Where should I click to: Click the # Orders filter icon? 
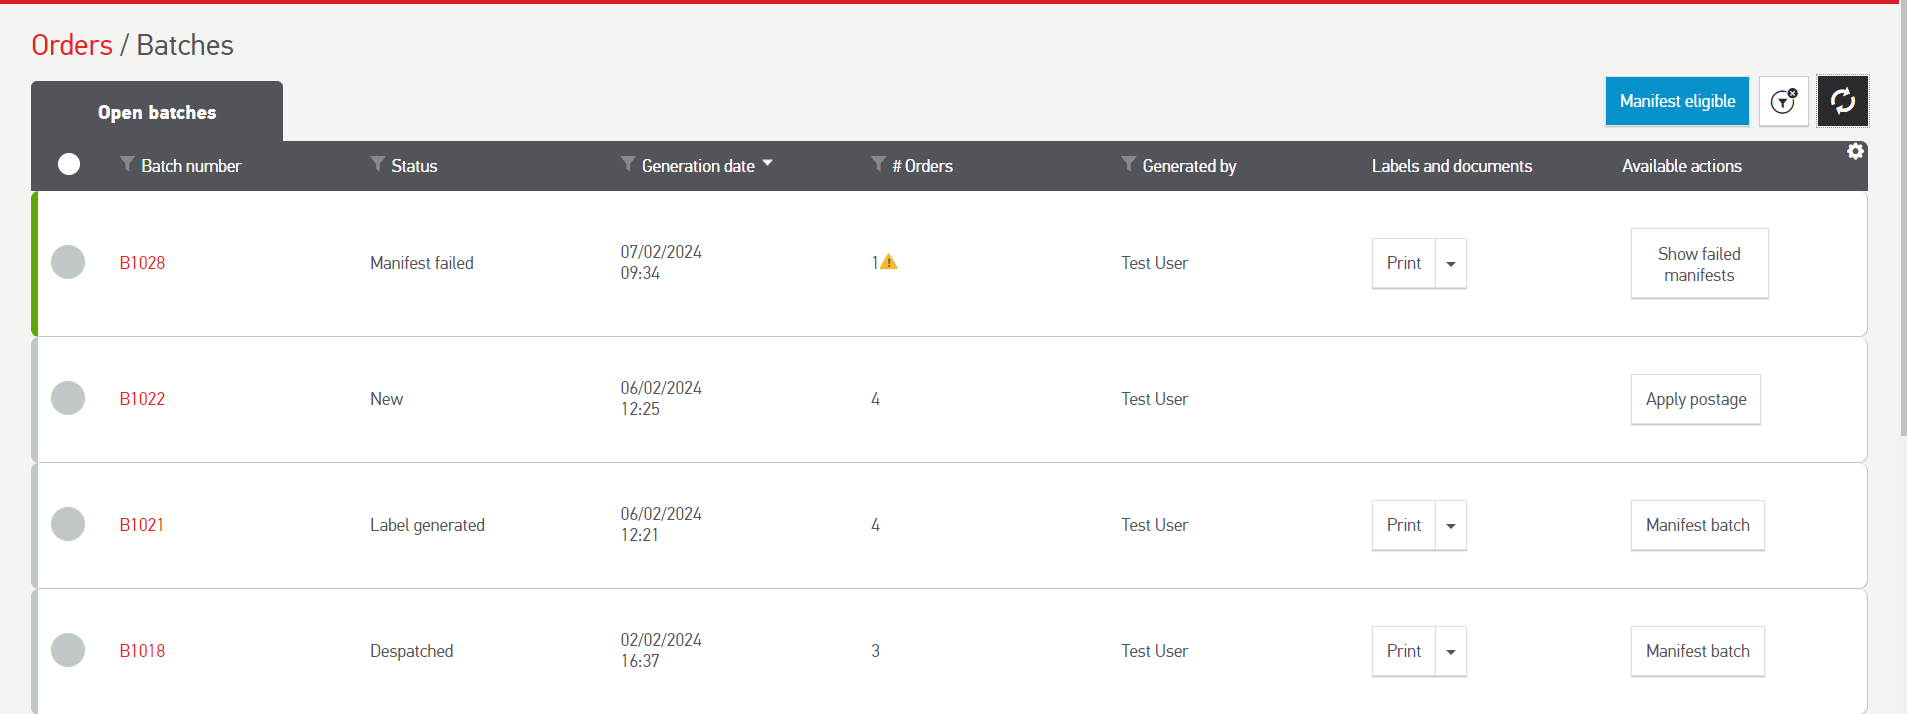pyautogui.click(x=878, y=164)
